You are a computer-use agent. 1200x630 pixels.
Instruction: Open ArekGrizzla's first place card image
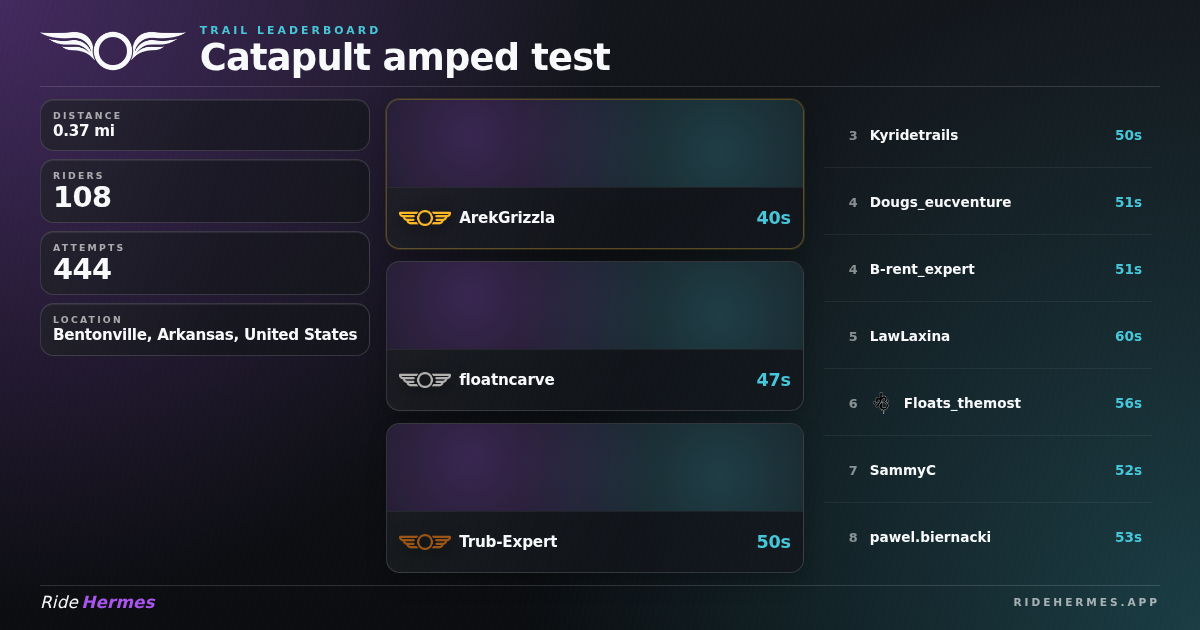click(x=595, y=144)
